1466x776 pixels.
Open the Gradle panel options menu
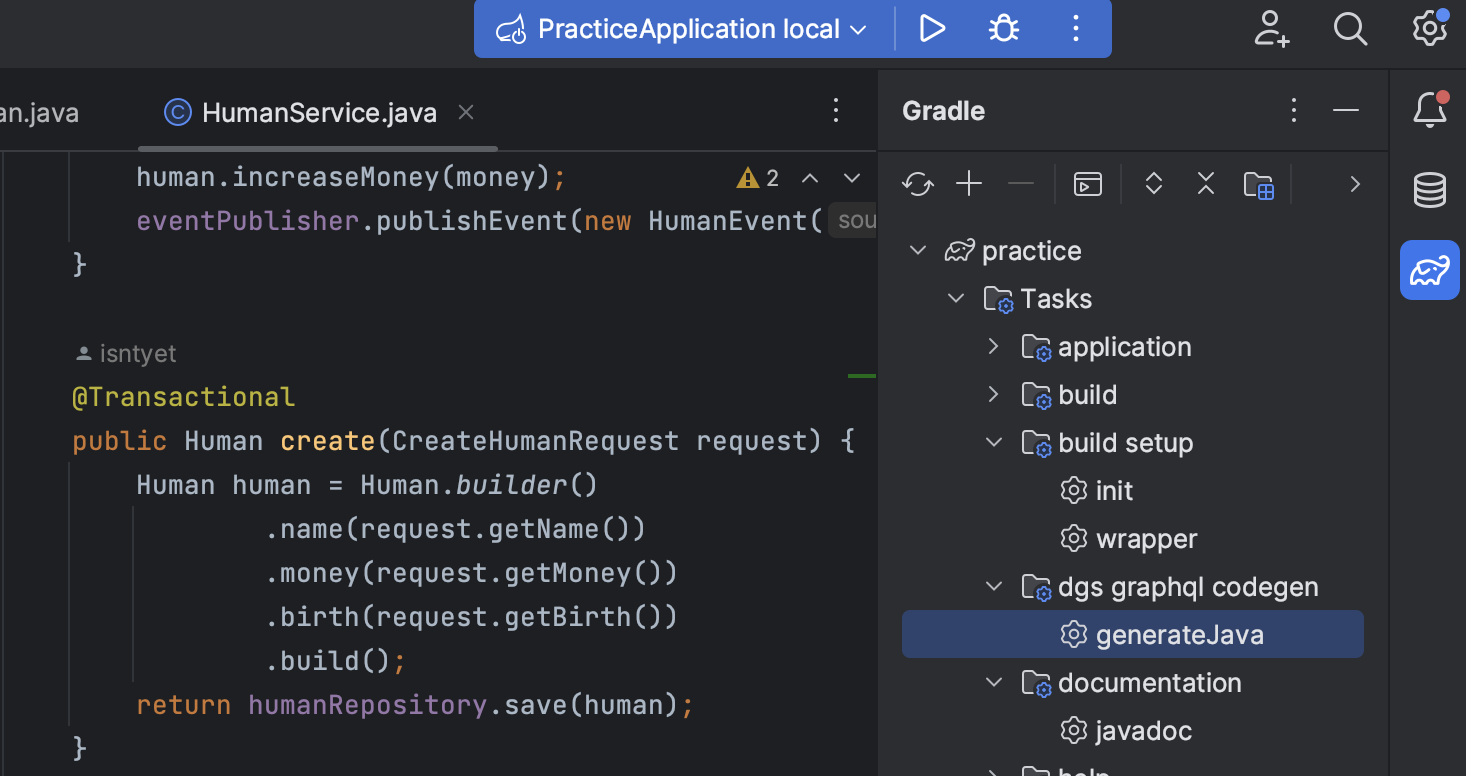(1293, 110)
